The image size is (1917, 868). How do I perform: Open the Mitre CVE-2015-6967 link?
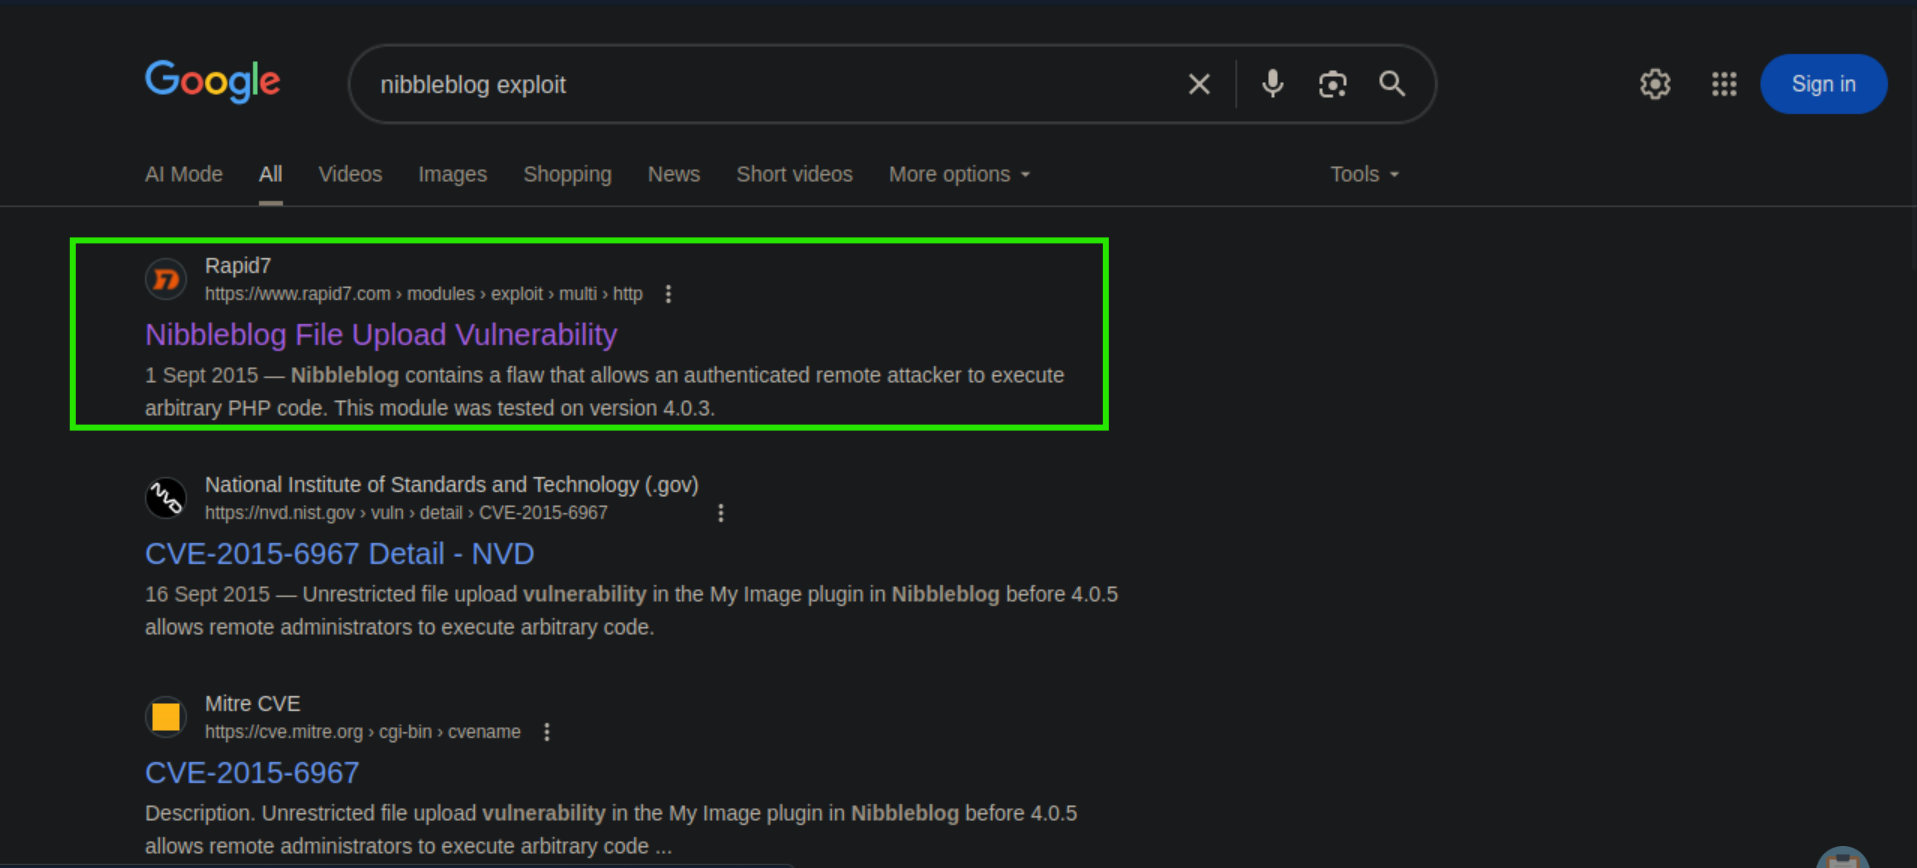pos(252,772)
